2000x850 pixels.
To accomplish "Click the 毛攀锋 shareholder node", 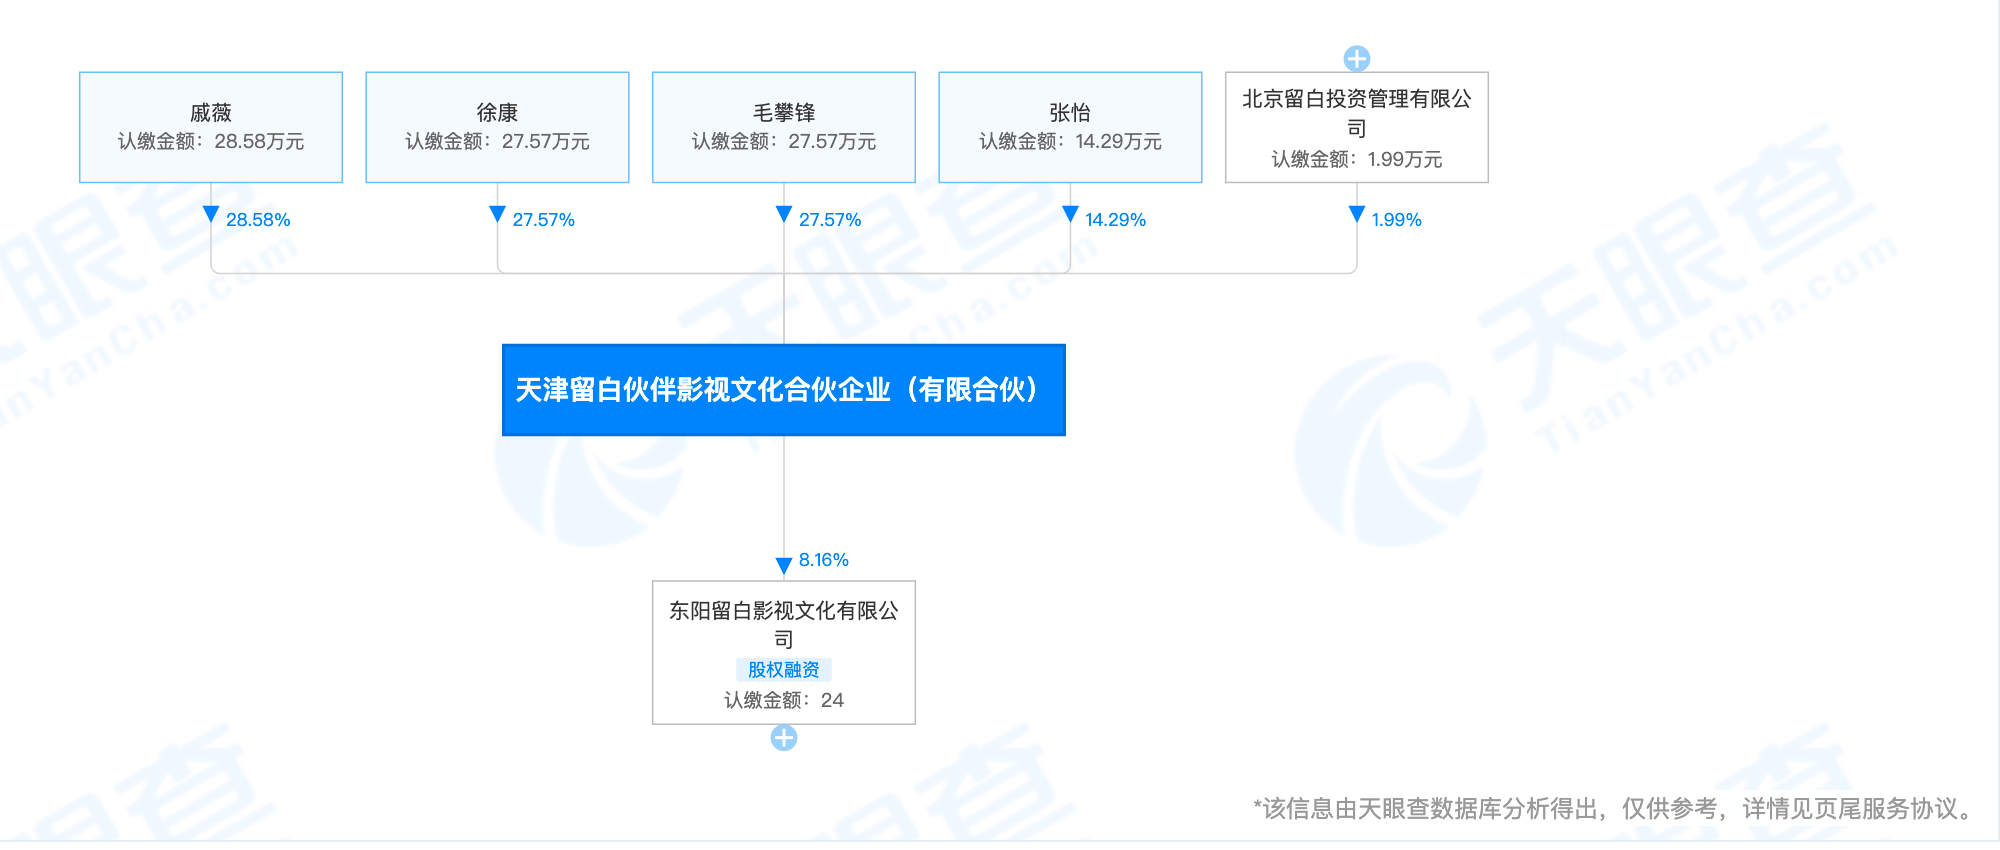I will (784, 127).
